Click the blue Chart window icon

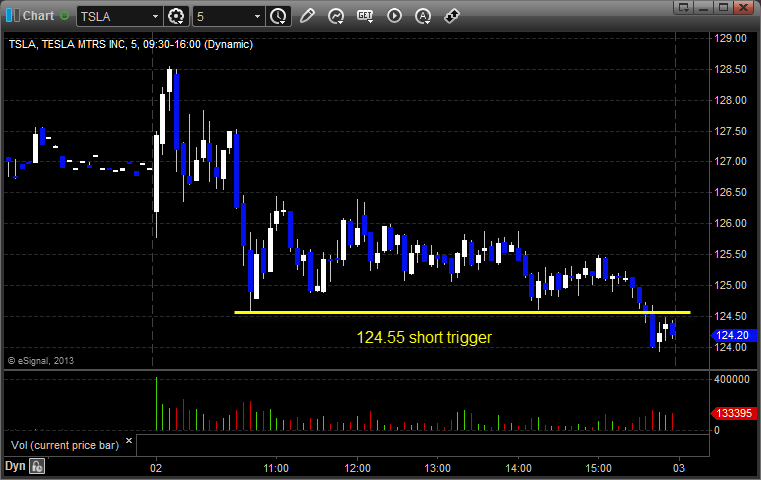13,16
